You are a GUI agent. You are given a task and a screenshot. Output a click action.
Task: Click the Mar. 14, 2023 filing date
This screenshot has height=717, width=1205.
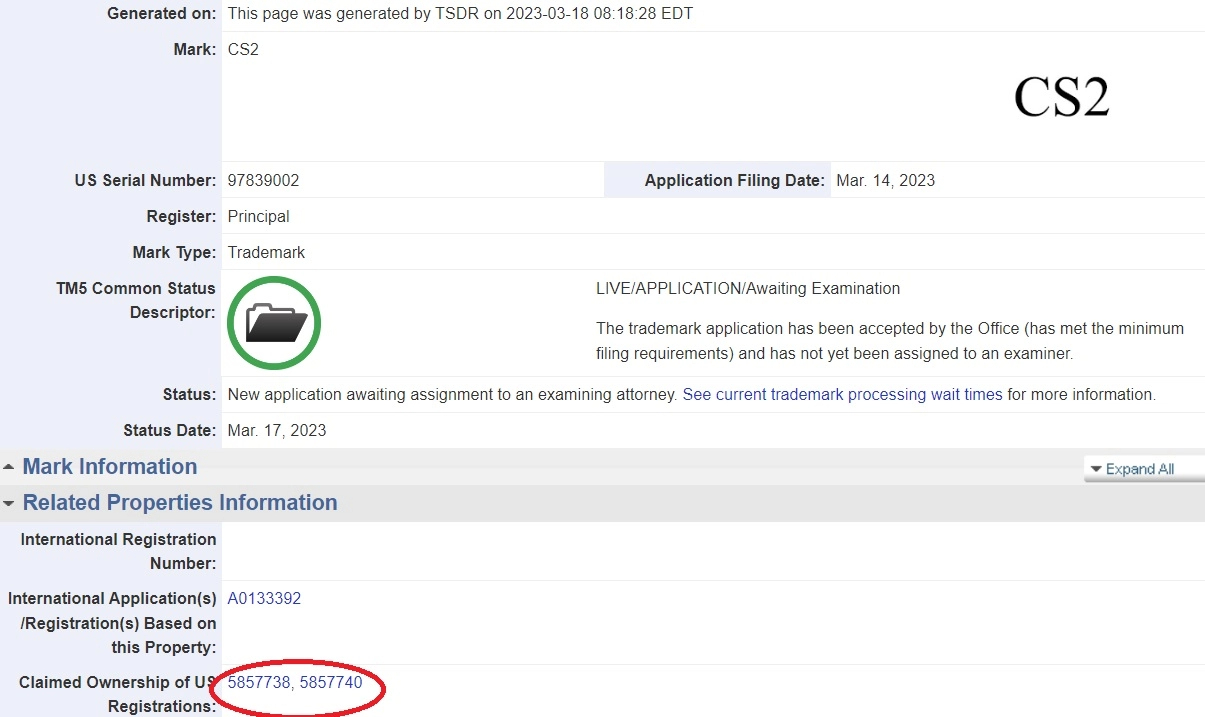(885, 181)
